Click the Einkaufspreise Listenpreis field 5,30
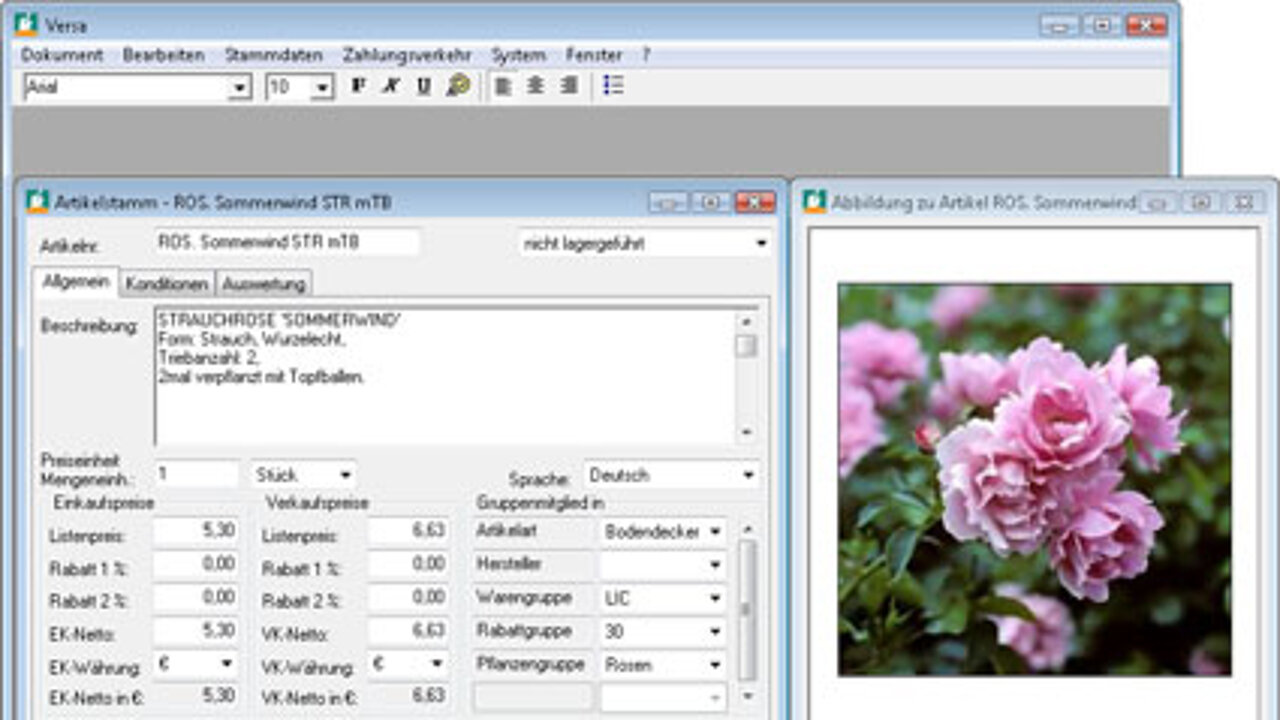Viewport: 1280px width, 720px height. coord(196,531)
